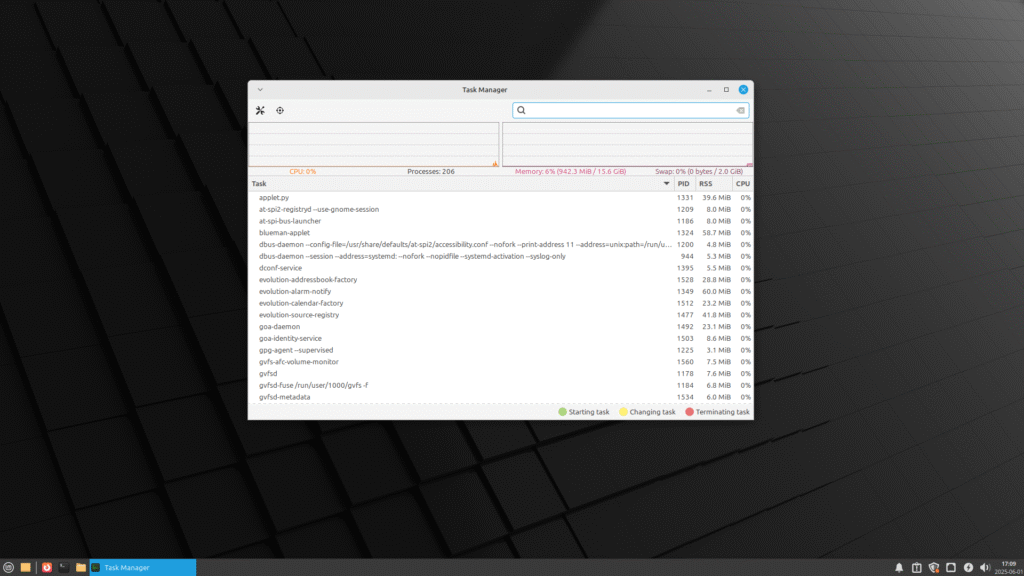Click the green Starting task legend dot

(x=562, y=412)
